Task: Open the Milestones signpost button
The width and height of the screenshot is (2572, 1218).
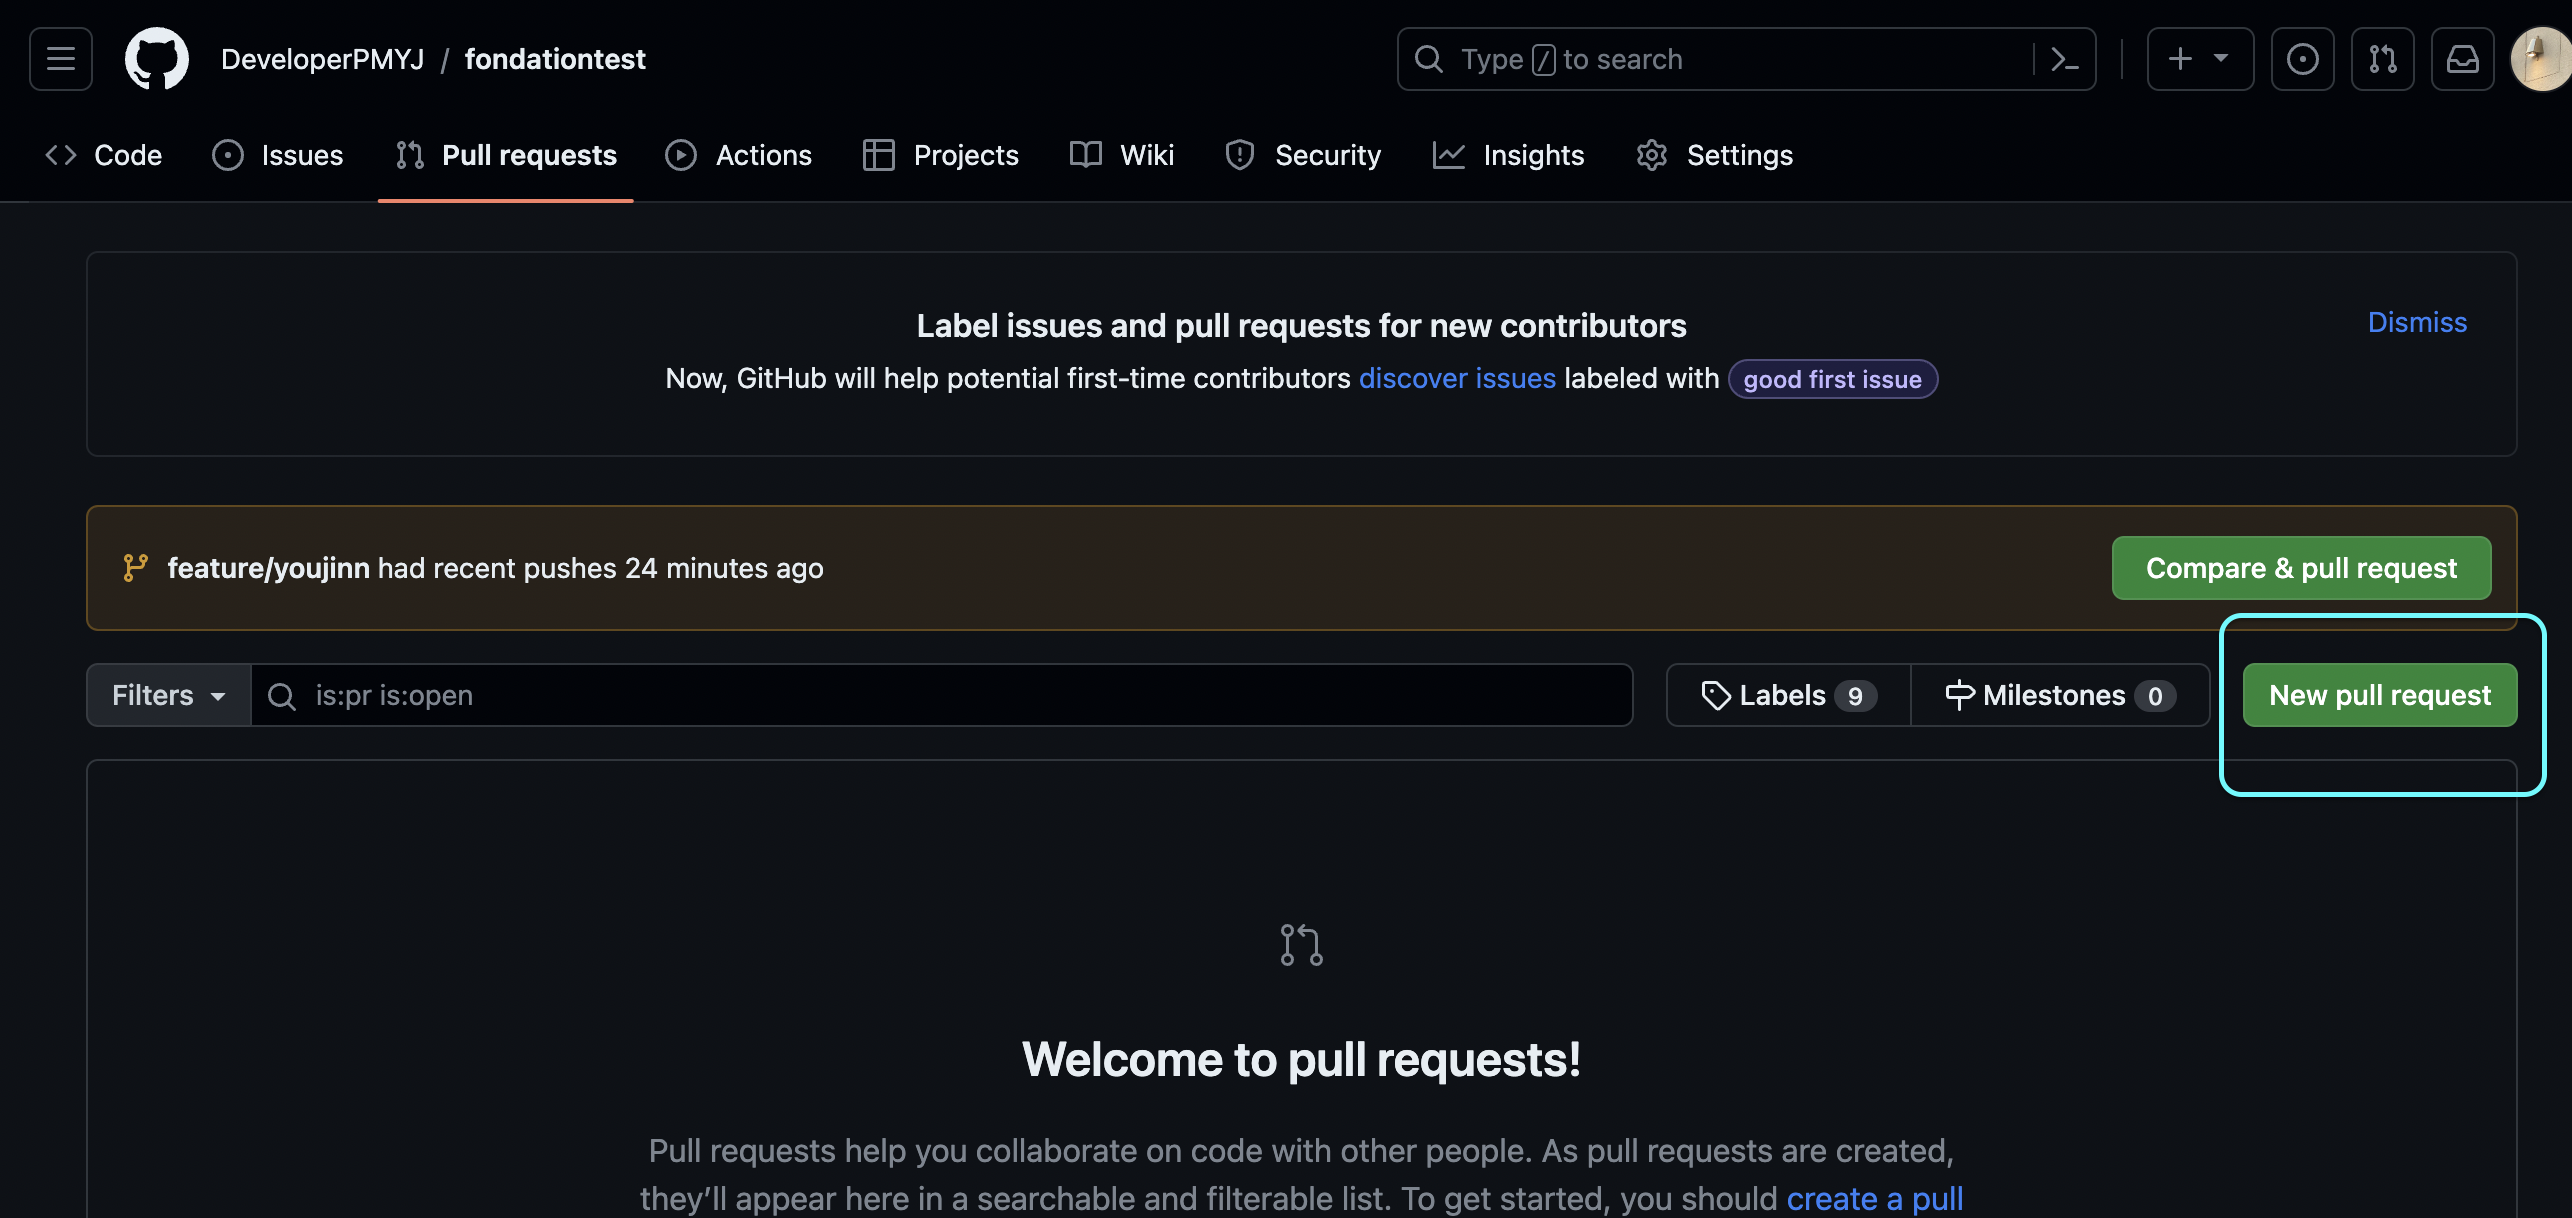Action: pos(2059,695)
